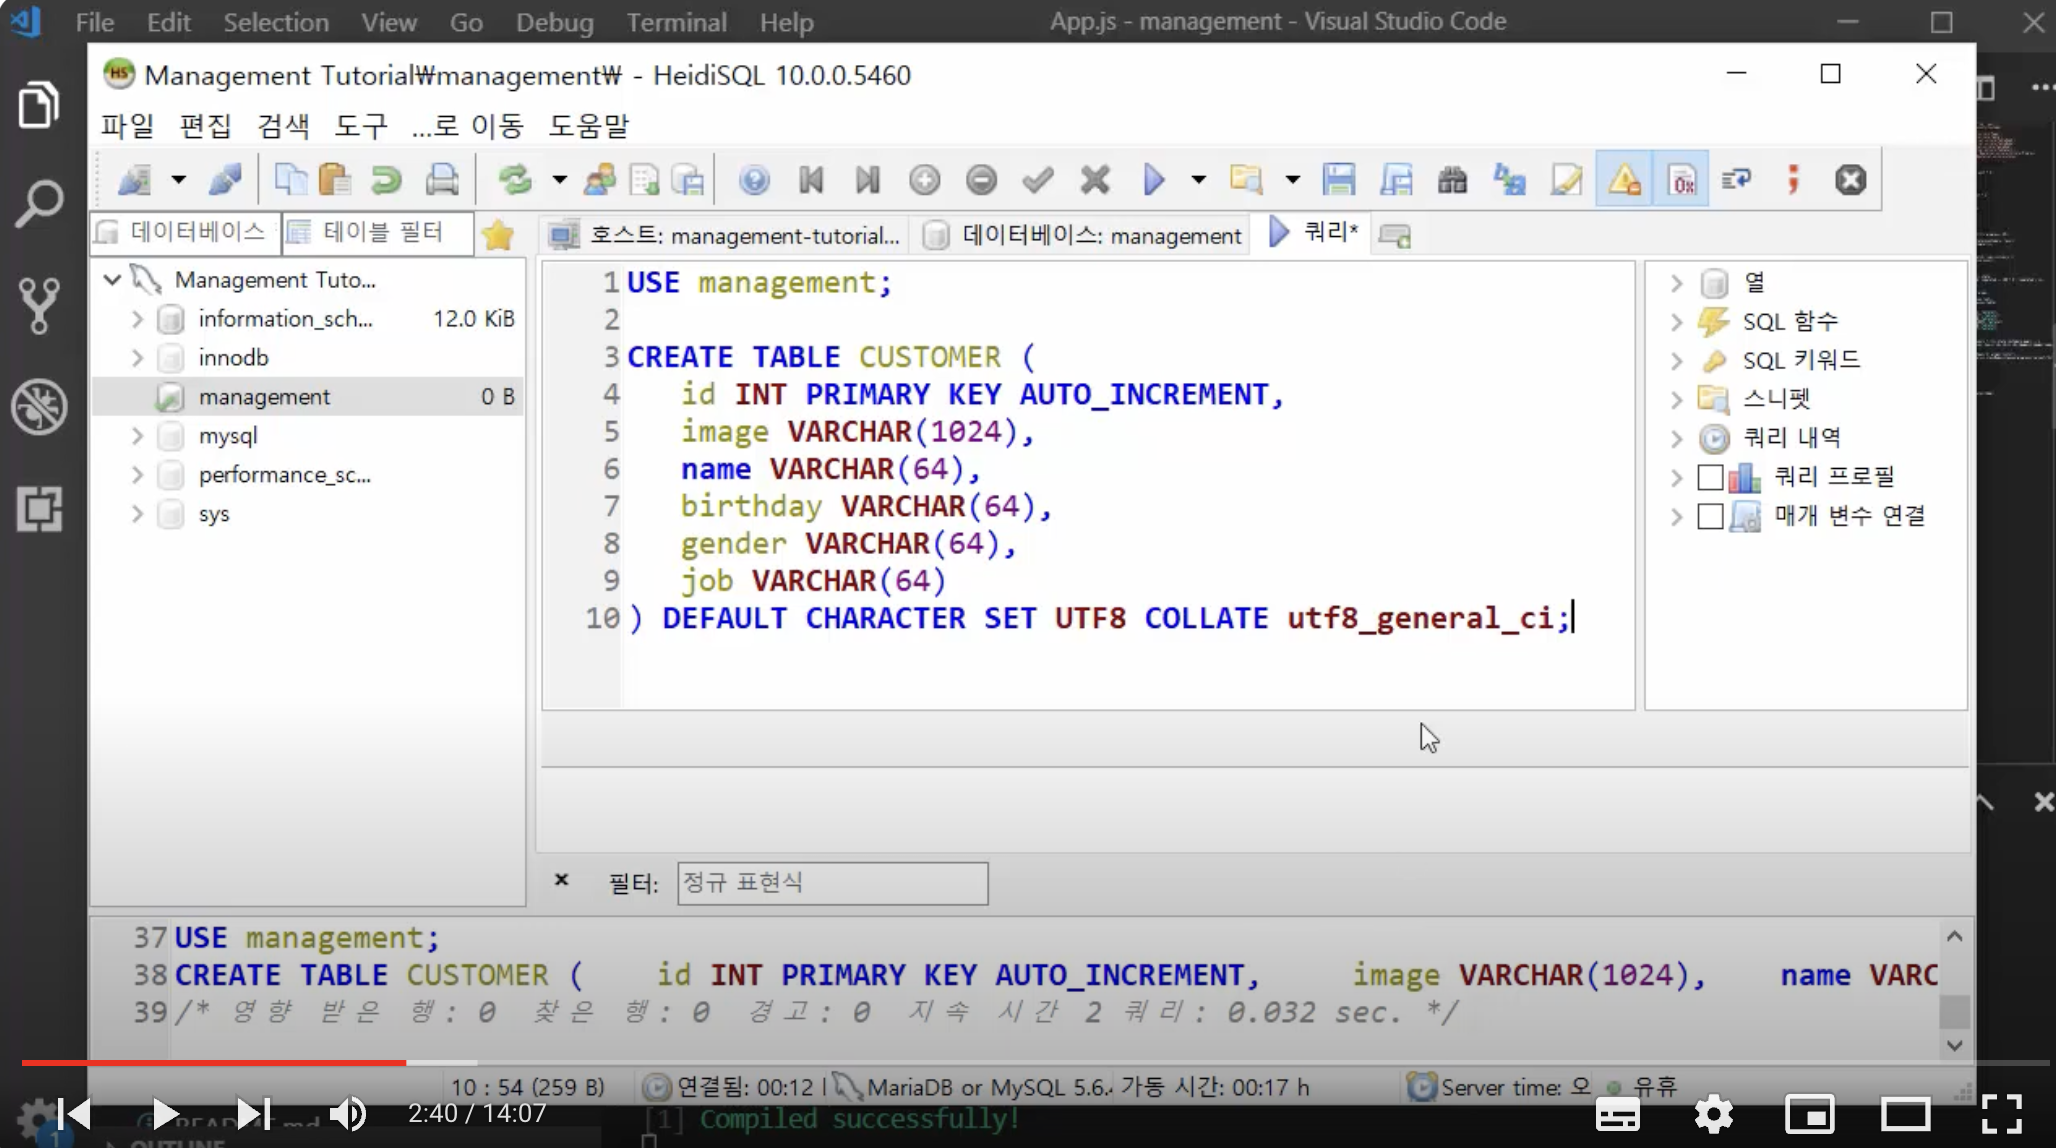Click the print icon in toolbar
The width and height of the screenshot is (2056, 1148).
click(442, 180)
